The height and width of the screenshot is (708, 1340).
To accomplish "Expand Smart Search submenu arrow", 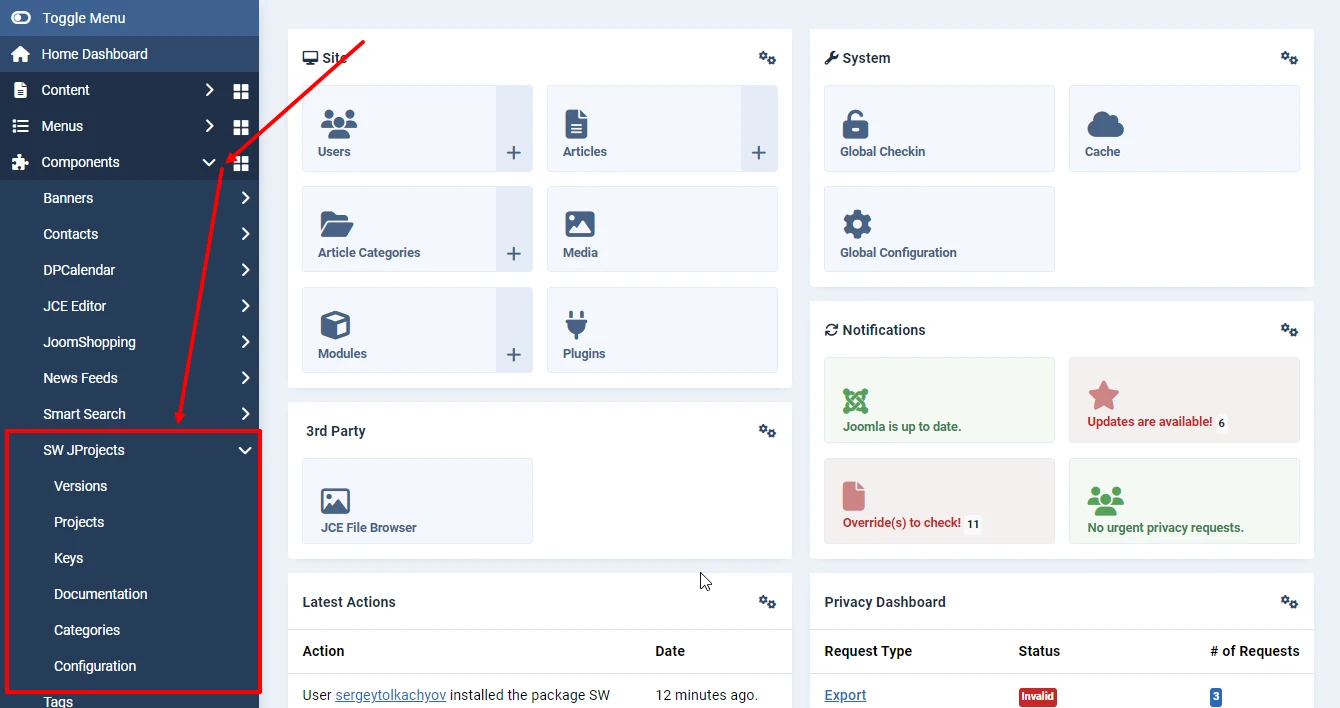I will pyautogui.click(x=246, y=414).
